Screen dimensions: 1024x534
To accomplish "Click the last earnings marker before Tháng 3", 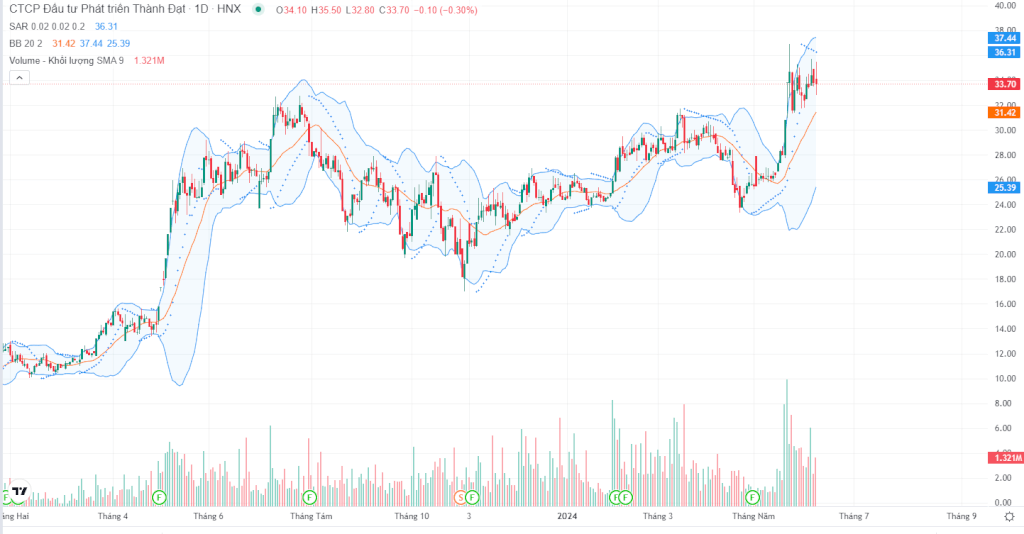I will pyautogui.click(x=626, y=496).
